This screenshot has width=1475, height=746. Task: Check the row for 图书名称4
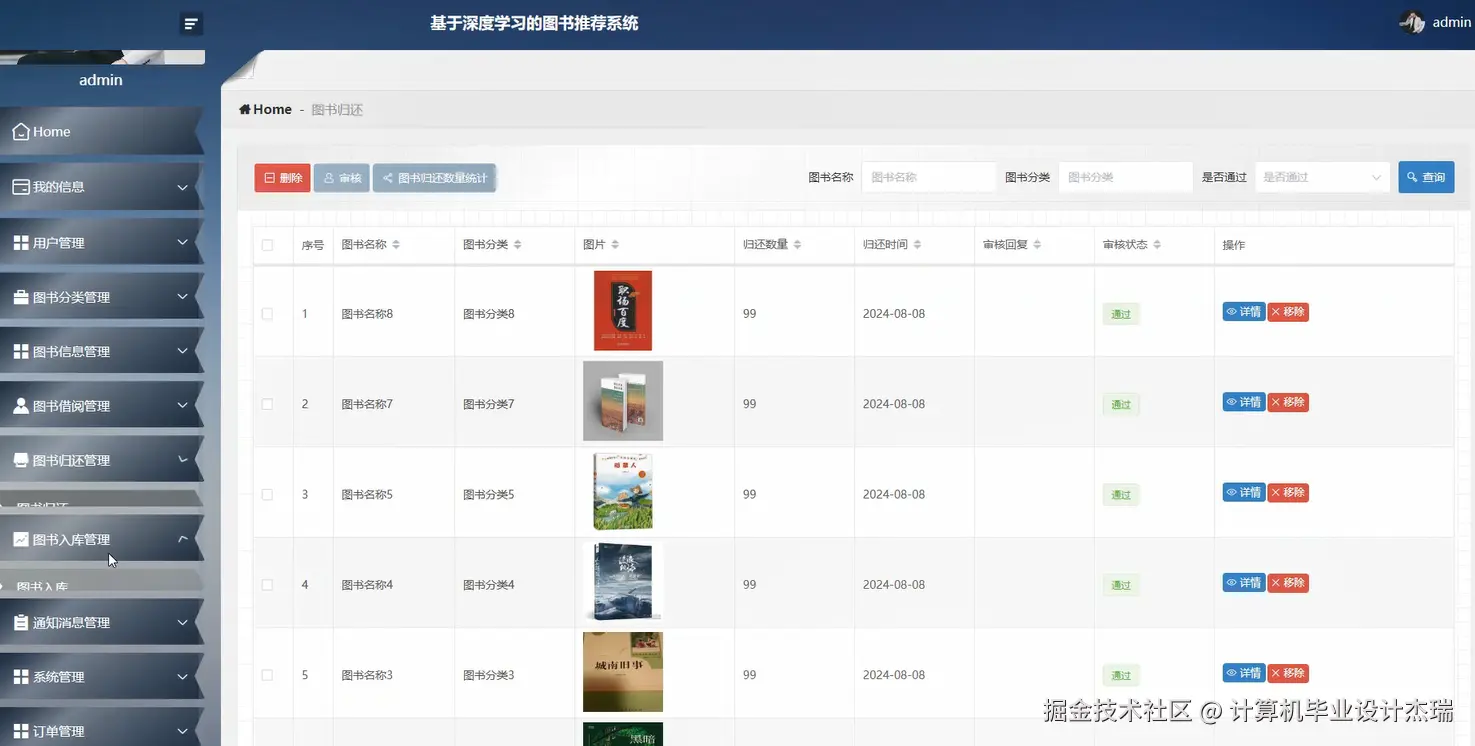click(x=267, y=585)
